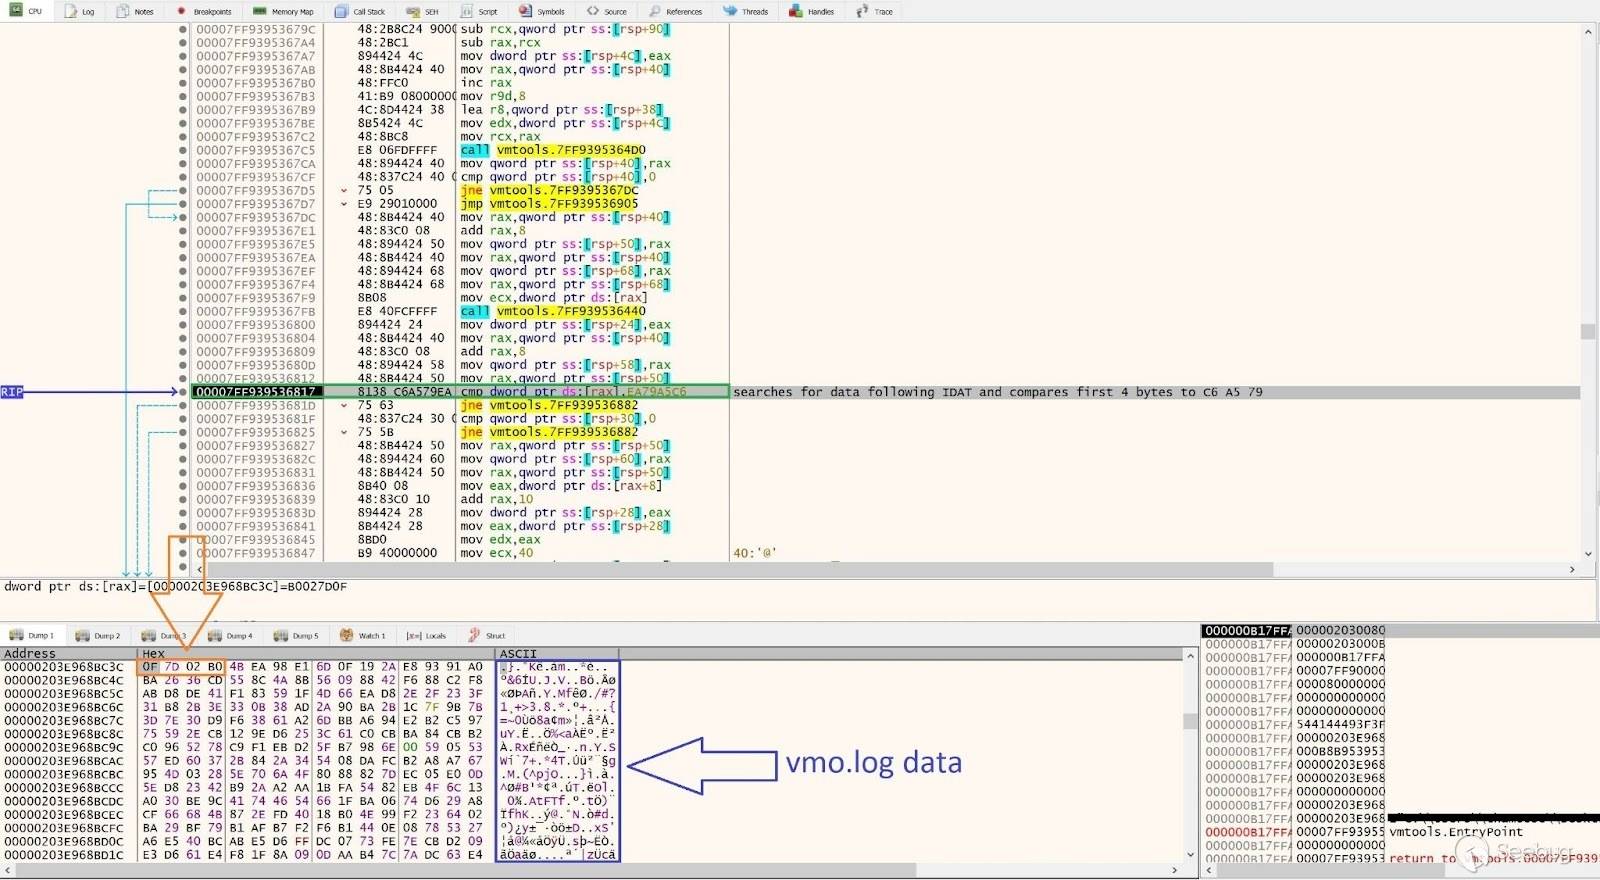Toggle breakpoint bullet at address 00007FF9395367D5
This screenshot has width=1600, height=880.
pos(183,190)
